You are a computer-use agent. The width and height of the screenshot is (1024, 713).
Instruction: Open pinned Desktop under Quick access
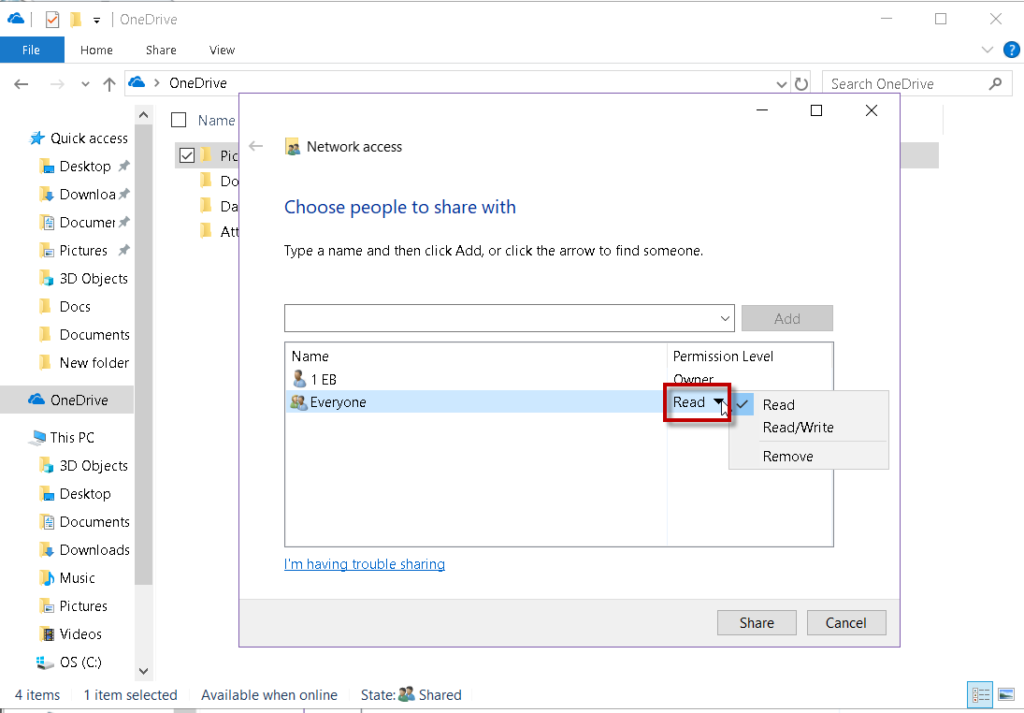[x=85, y=166]
